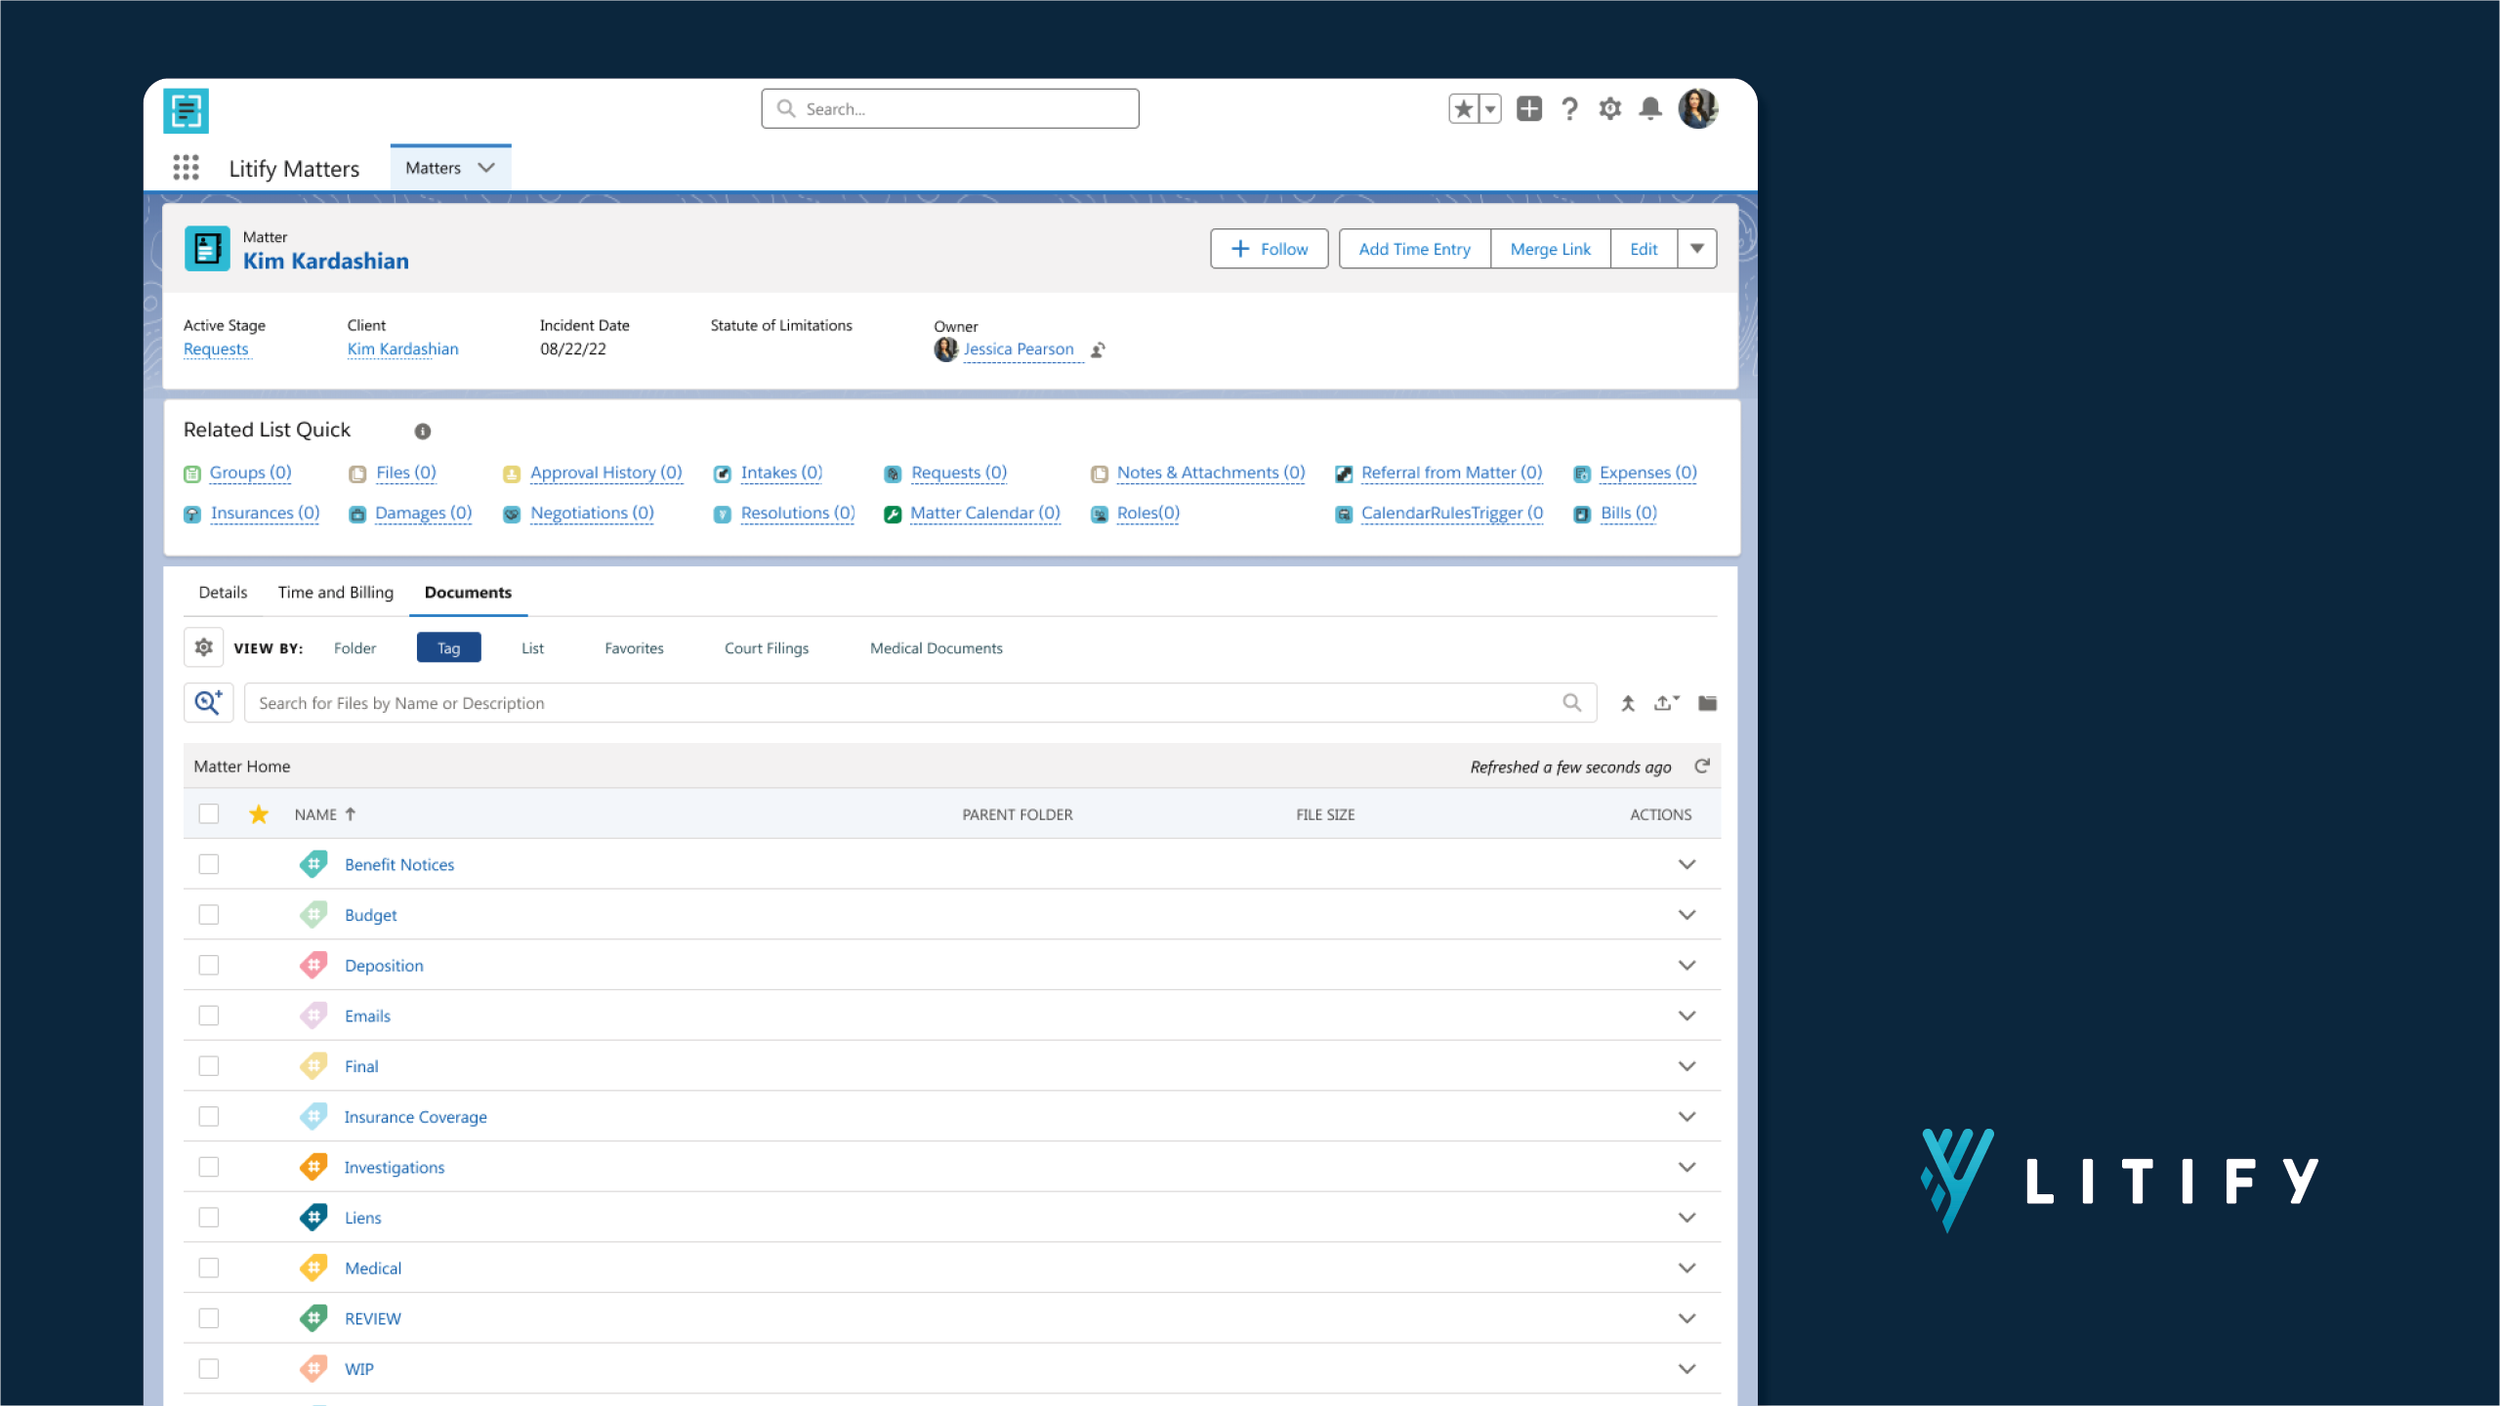Click the REVIEW tag icon
The image size is (2500, 1406).
point(314,1318)
